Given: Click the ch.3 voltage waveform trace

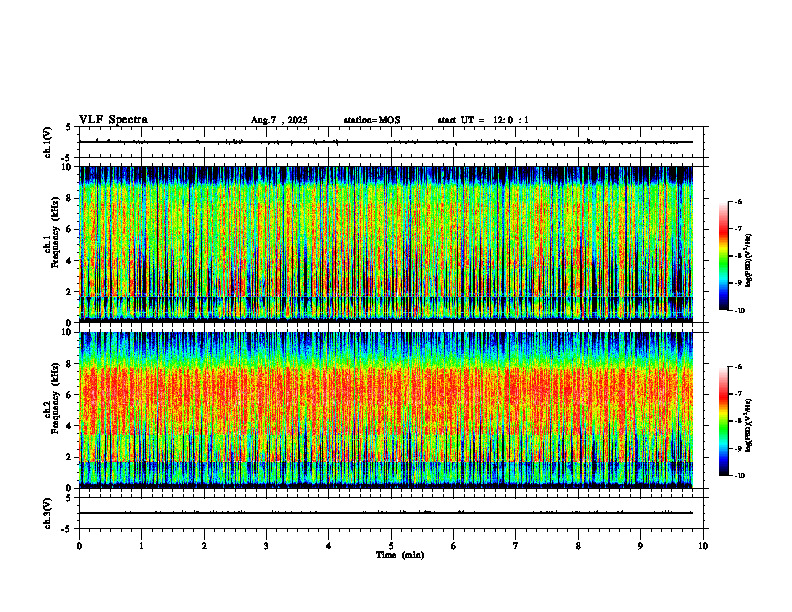Looking at the screenshot, I should 386,513.
